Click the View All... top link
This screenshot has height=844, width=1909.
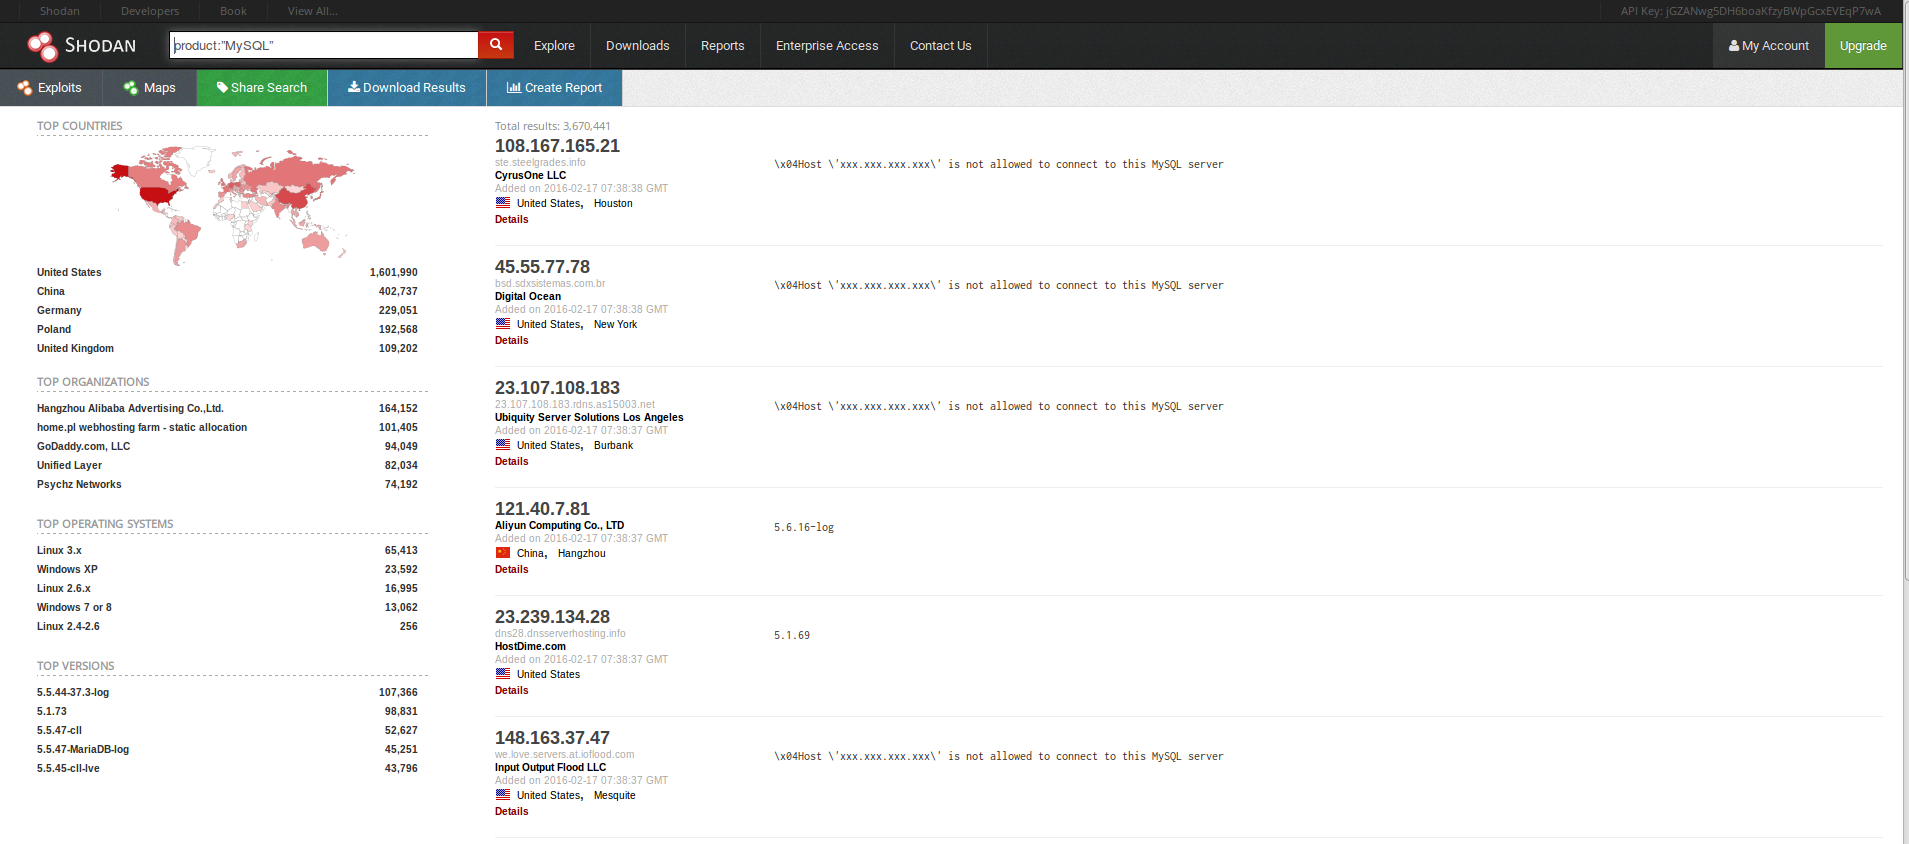pyautogui.click(x=313, y=11)
